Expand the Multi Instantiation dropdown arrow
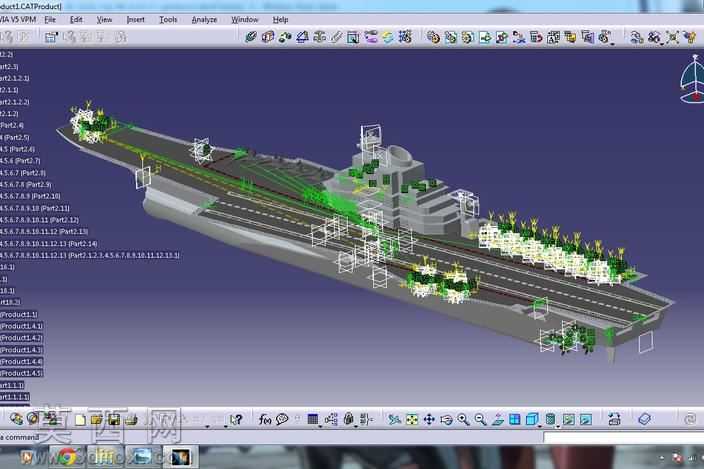This screenshot has height=469, width=704. 613,44
